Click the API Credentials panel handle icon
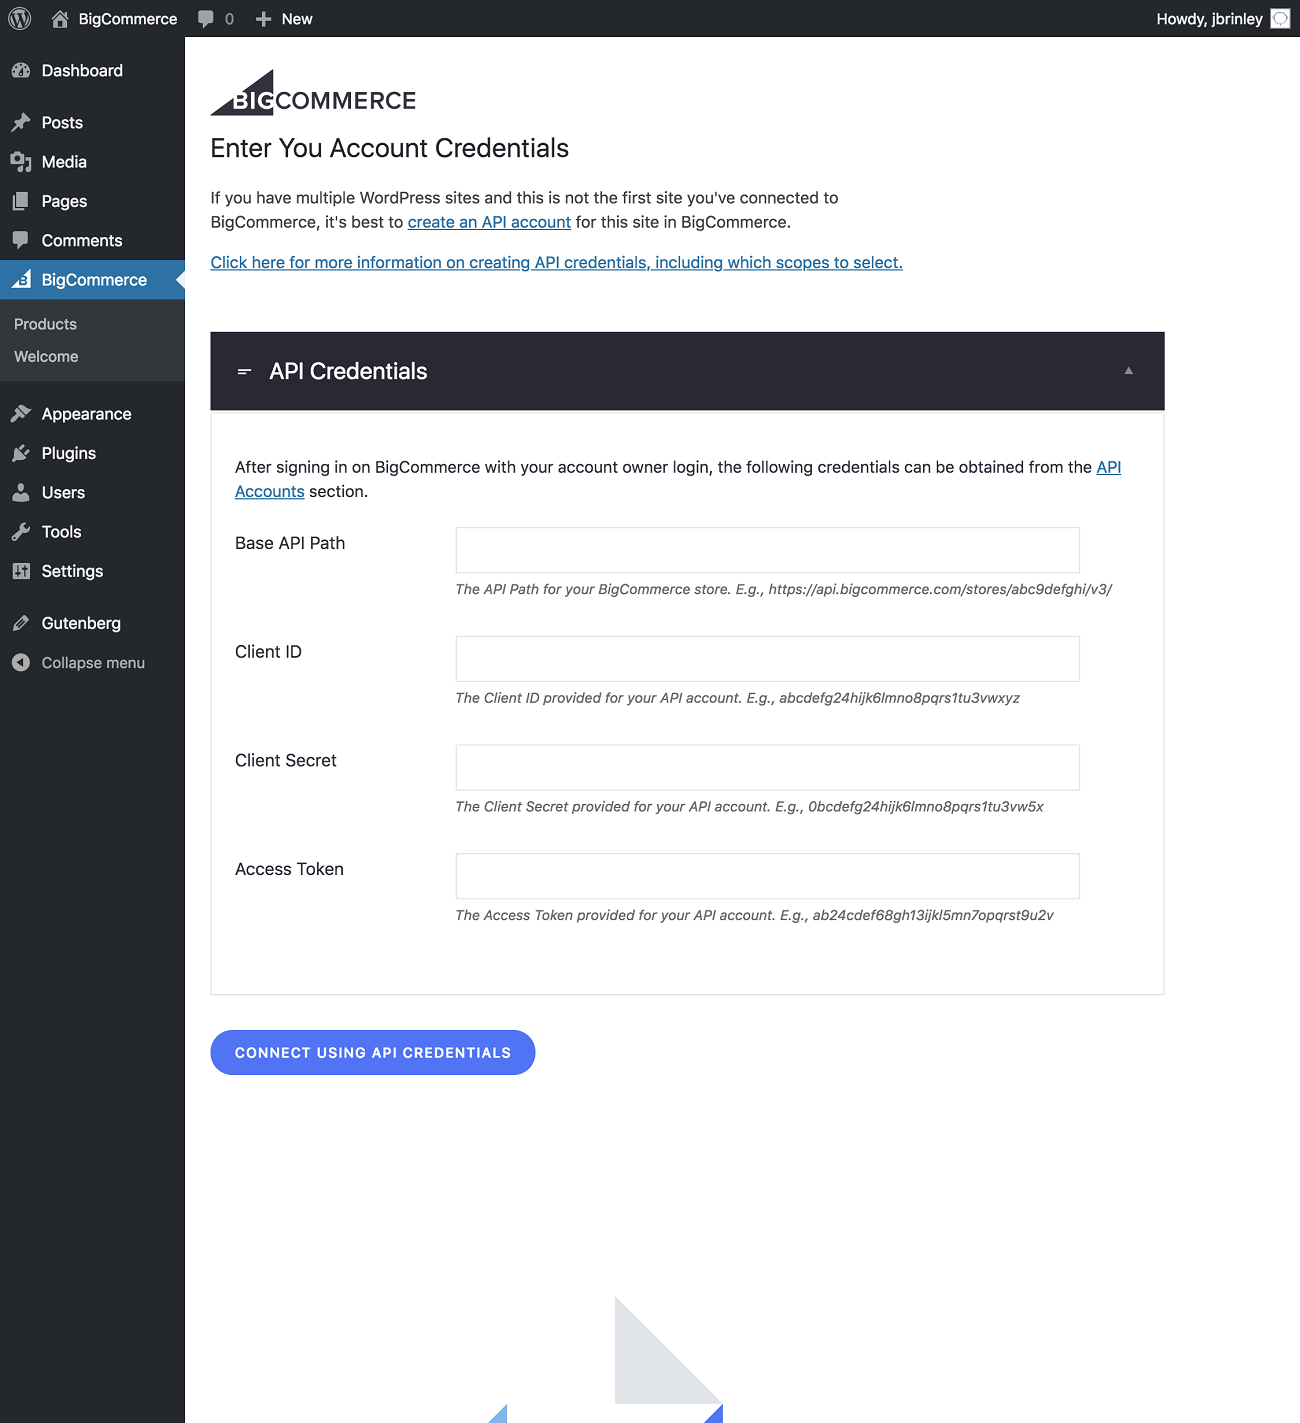1300x1423 pixels. pos(244,372)
